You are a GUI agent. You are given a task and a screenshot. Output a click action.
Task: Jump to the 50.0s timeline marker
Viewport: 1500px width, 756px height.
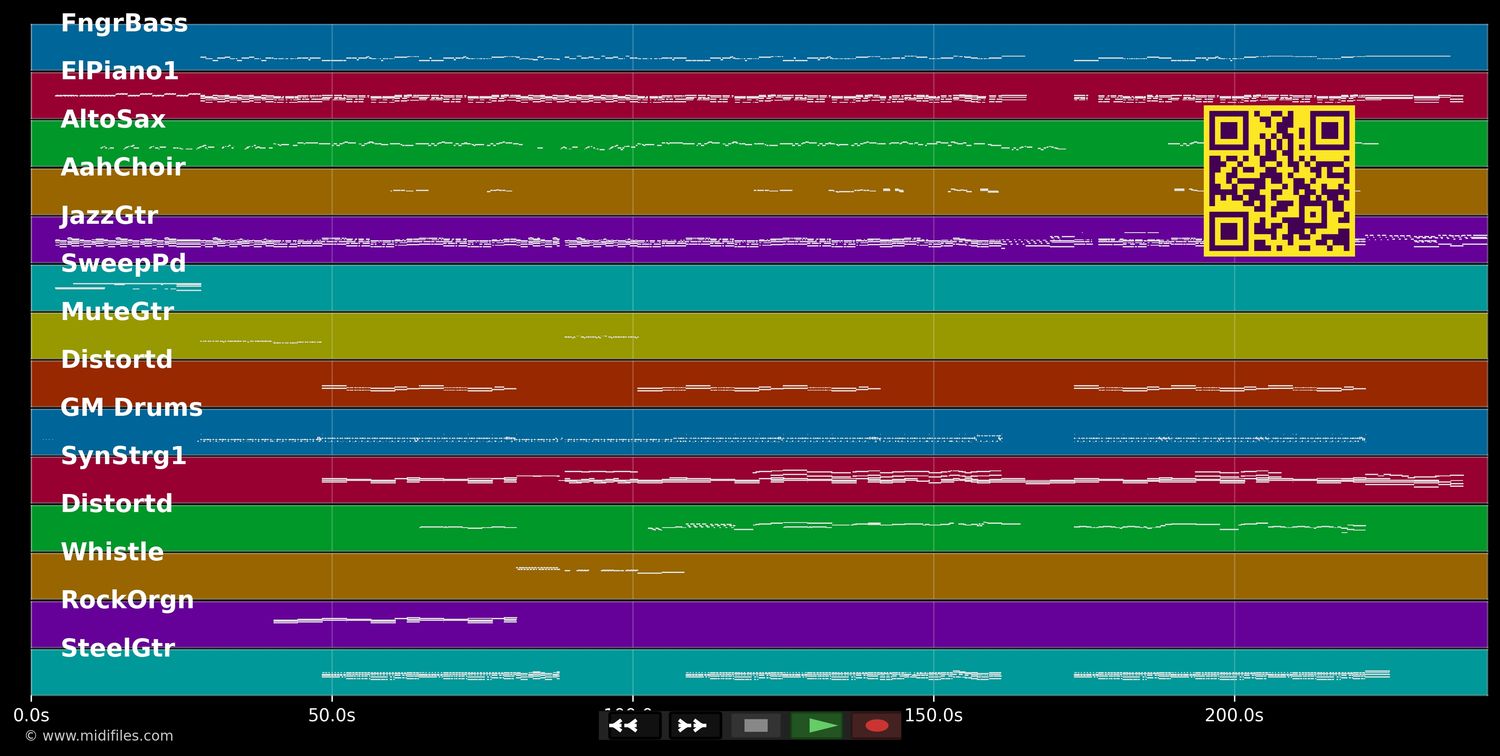click(331, 715)
